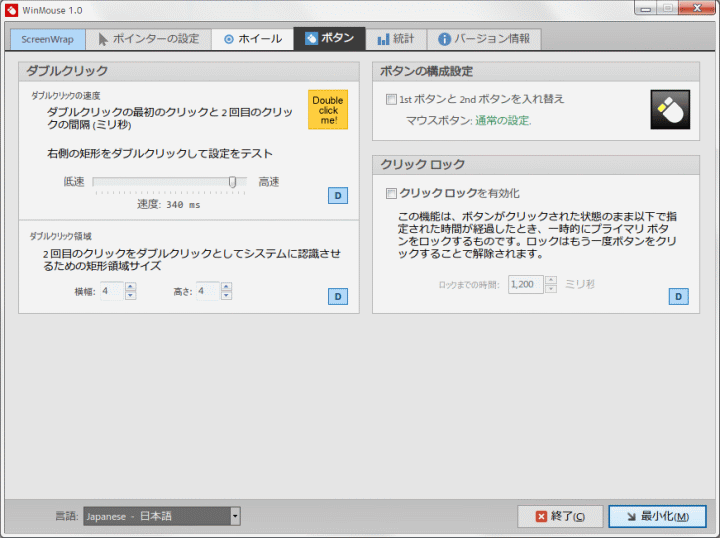720x538 pixels.
Task: Click the yellow Double click me! test box
Action: [x=328, y=110]
